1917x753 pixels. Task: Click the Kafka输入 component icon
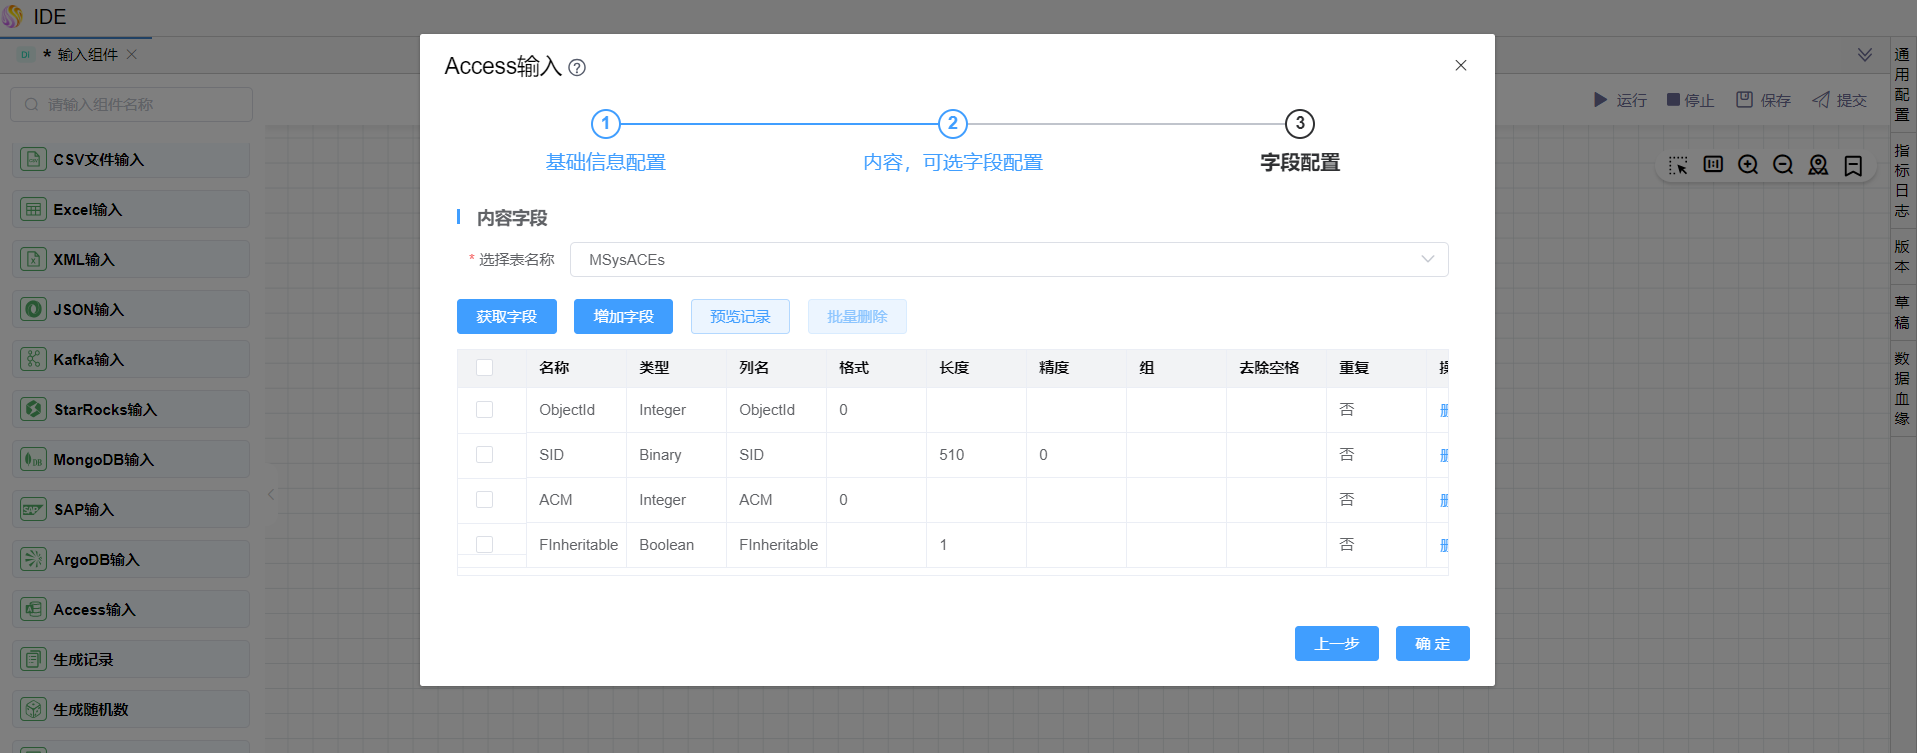[34, 360]
